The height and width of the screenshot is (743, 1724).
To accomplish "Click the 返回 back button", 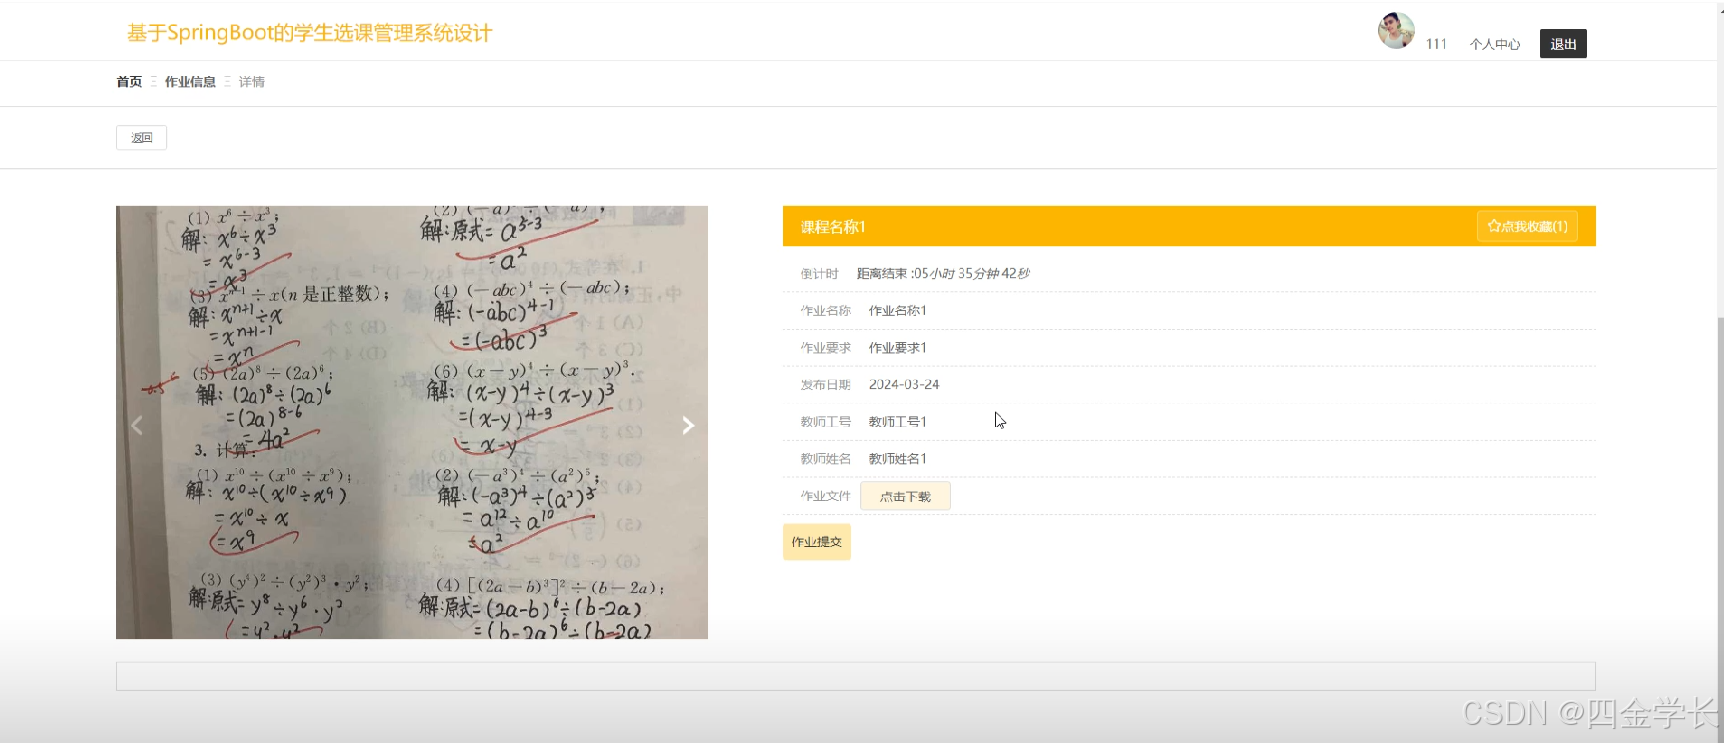I will 141,138.
